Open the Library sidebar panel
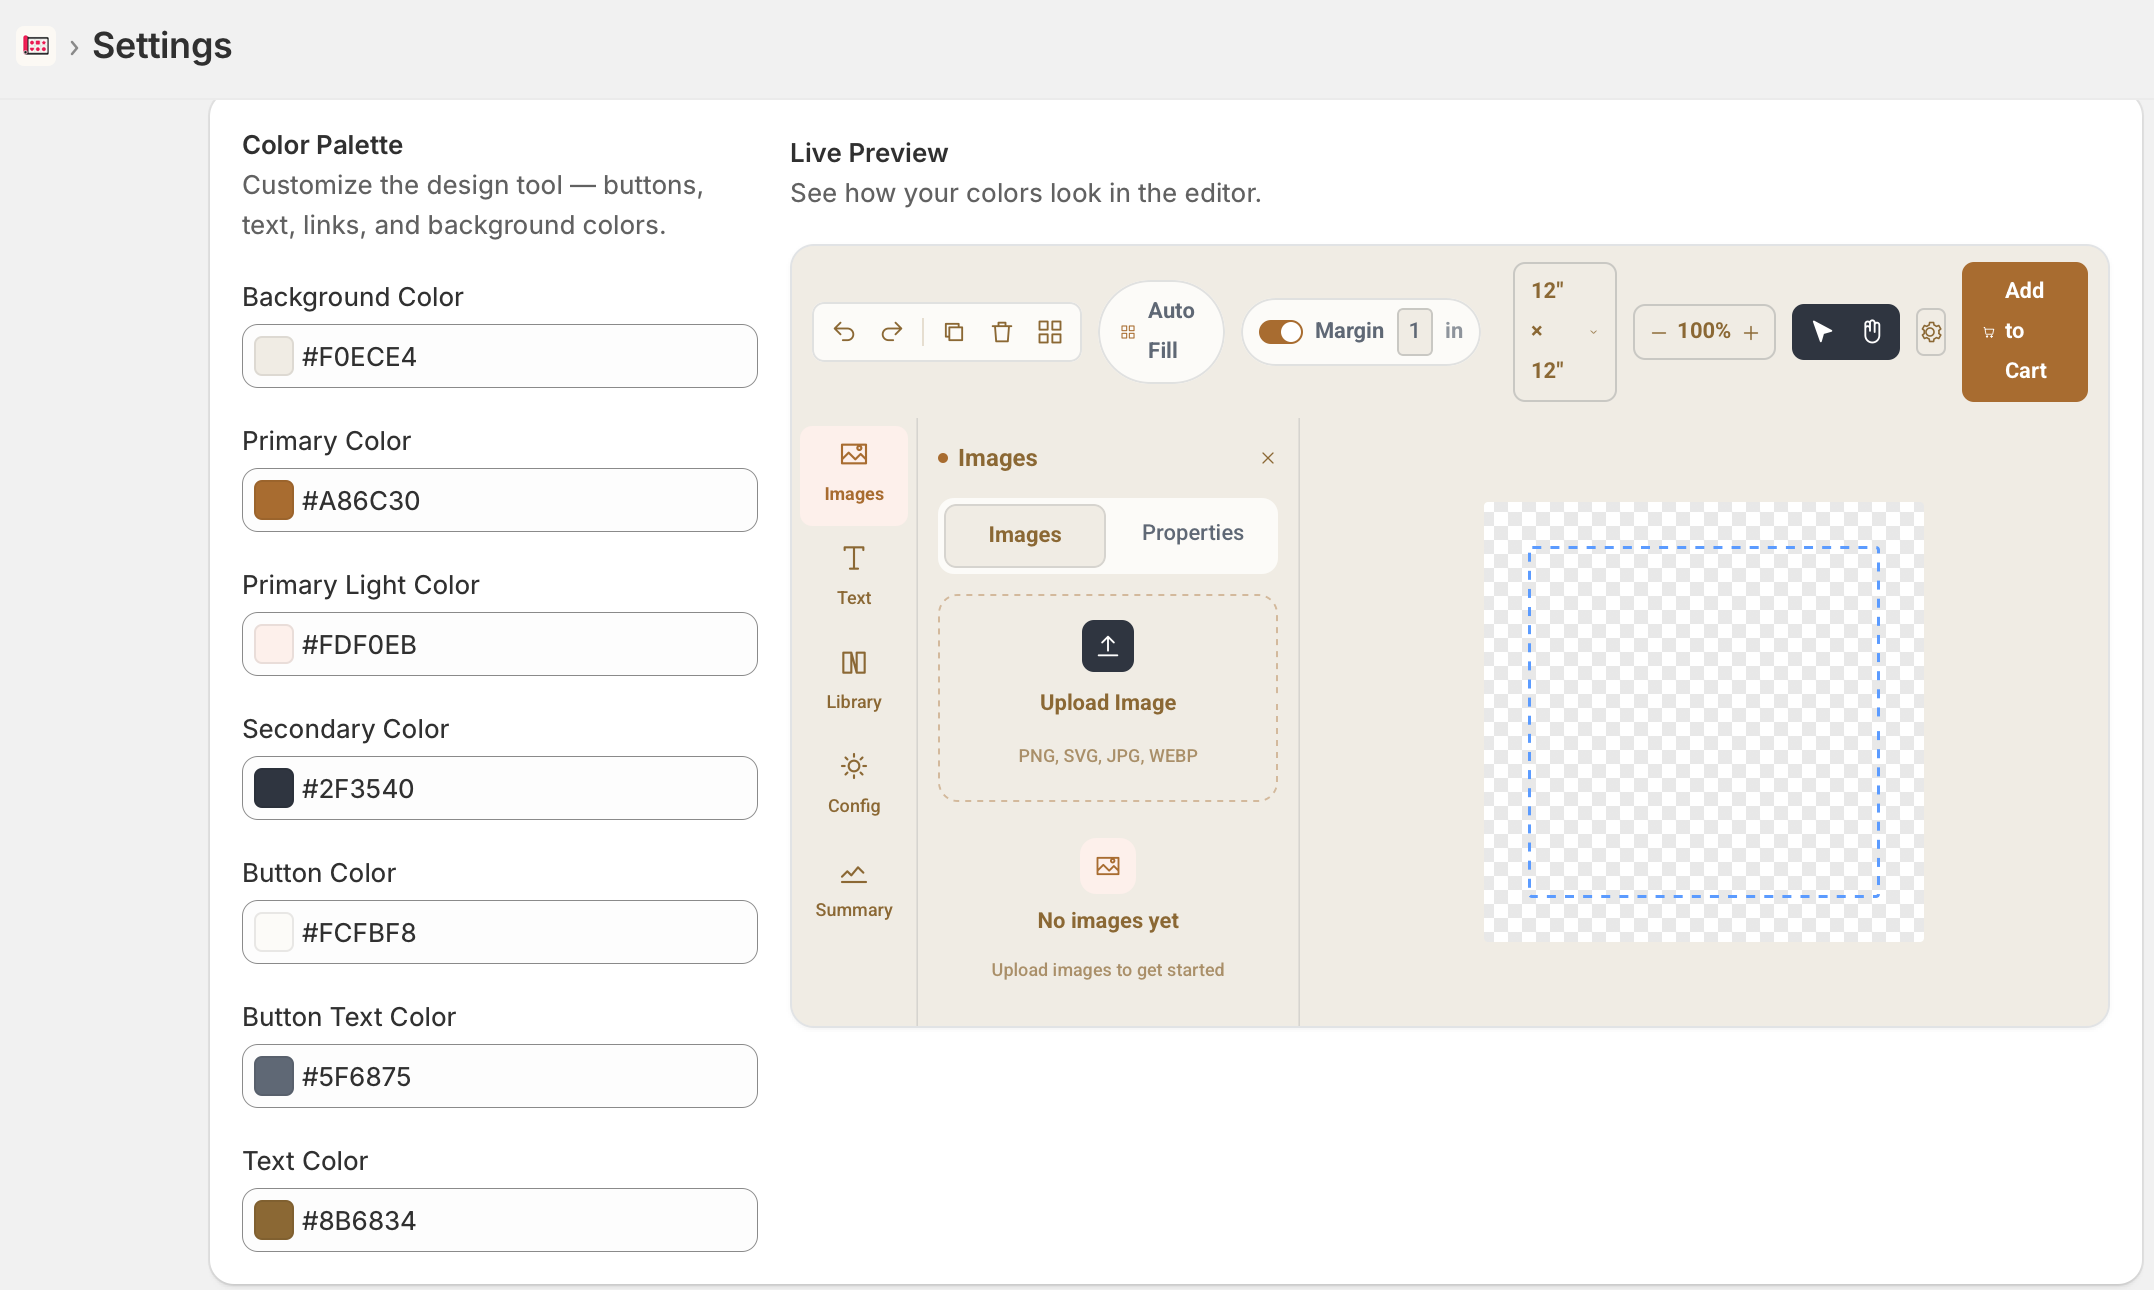Screen dimensions: 2154x1290 (x=854, y=680)
